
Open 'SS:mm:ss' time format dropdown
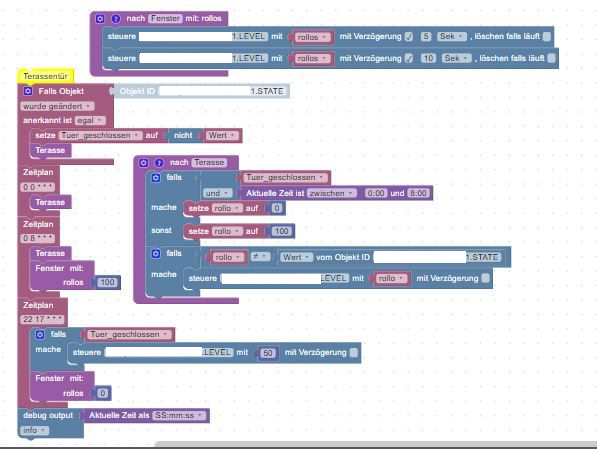tap(179, 415)
